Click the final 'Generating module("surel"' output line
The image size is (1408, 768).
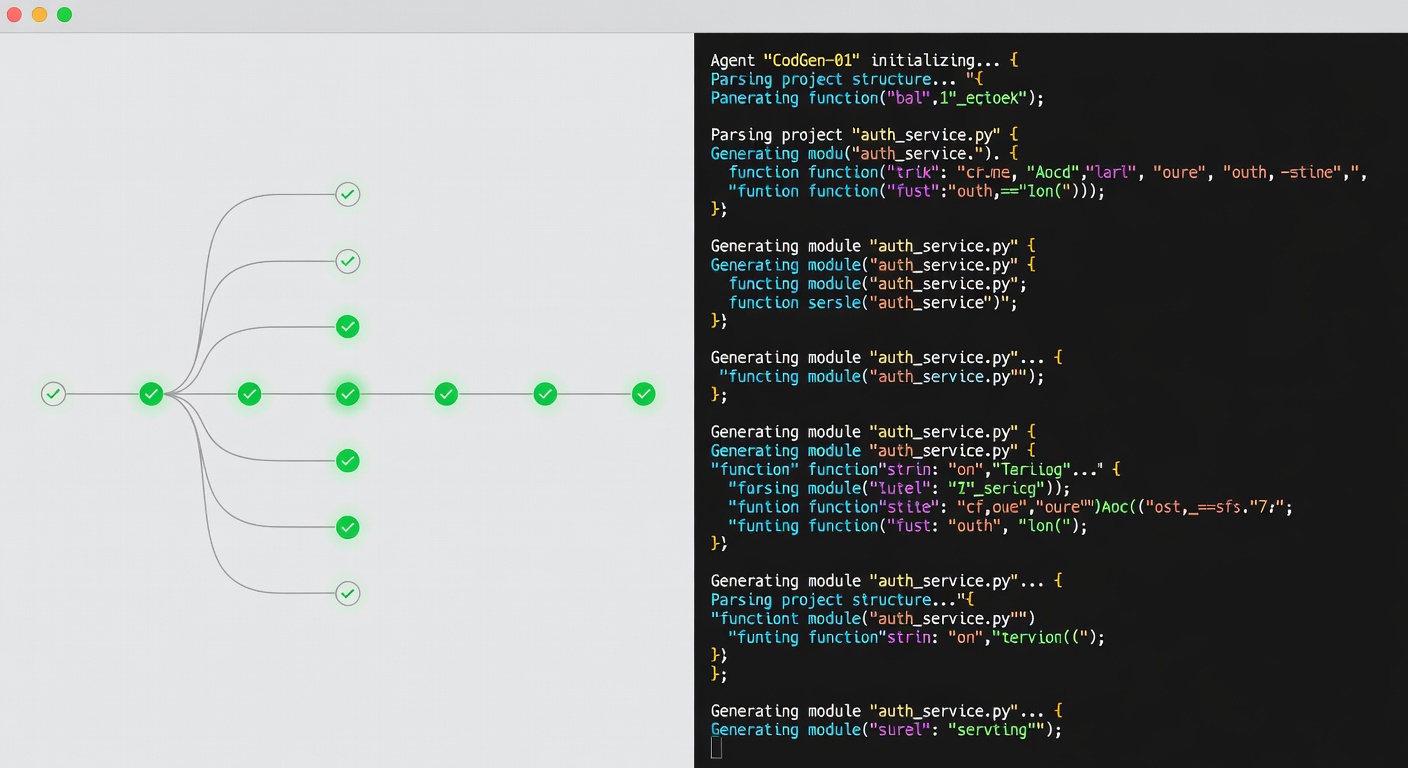[885, 730]
